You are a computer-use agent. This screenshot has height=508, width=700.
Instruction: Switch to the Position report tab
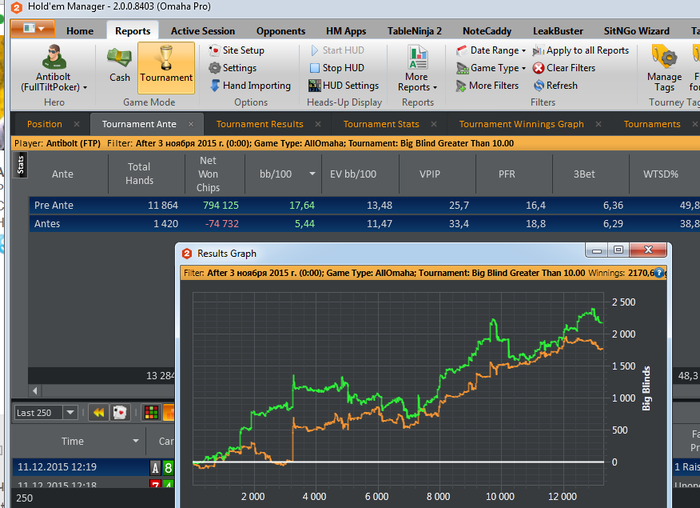[x=45, y=124]
